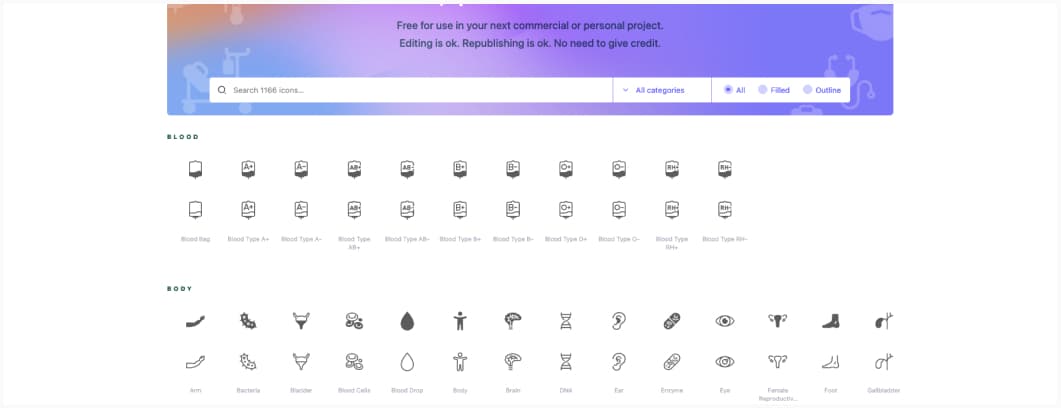Click the outline Eye icon
The height and width of the screenshot is (408, 1061).
(725, 361)
